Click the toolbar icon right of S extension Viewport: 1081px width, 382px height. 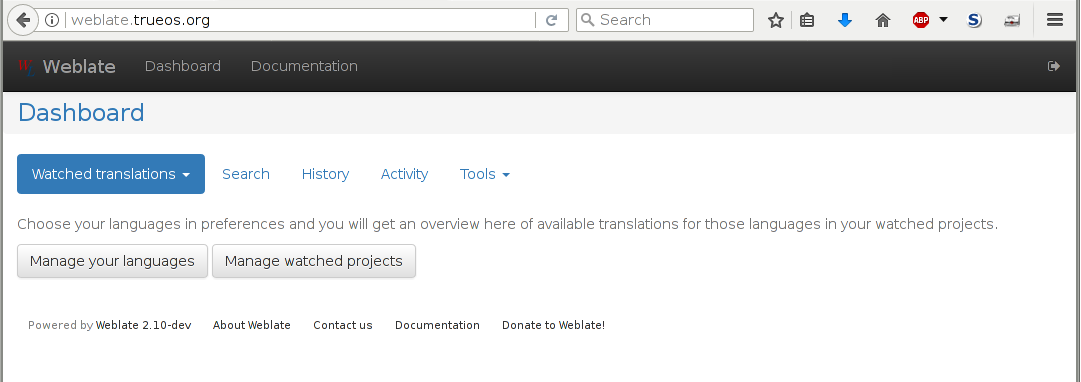[1012, 20]
